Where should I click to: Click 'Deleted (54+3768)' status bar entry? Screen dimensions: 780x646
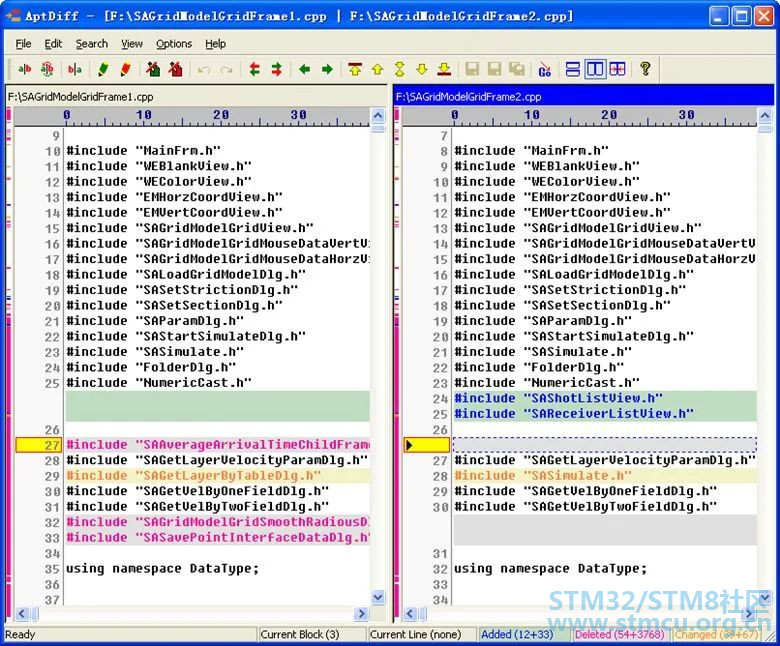619,635
